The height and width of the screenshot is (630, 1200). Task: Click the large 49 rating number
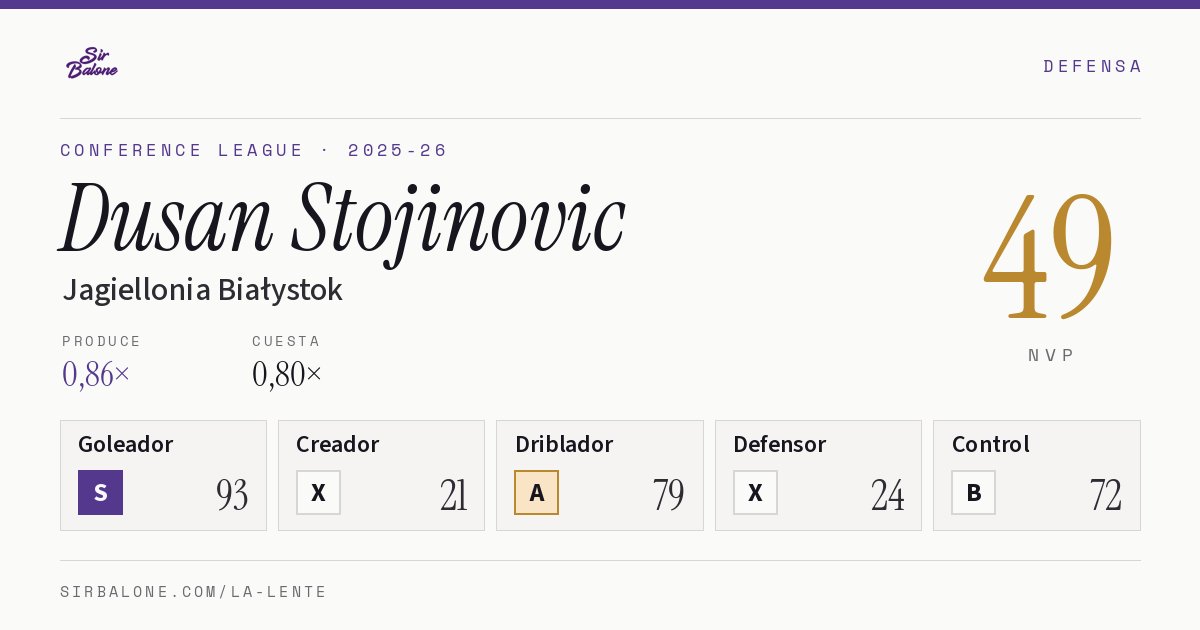pyautogui.click(x=1049, y=257)
